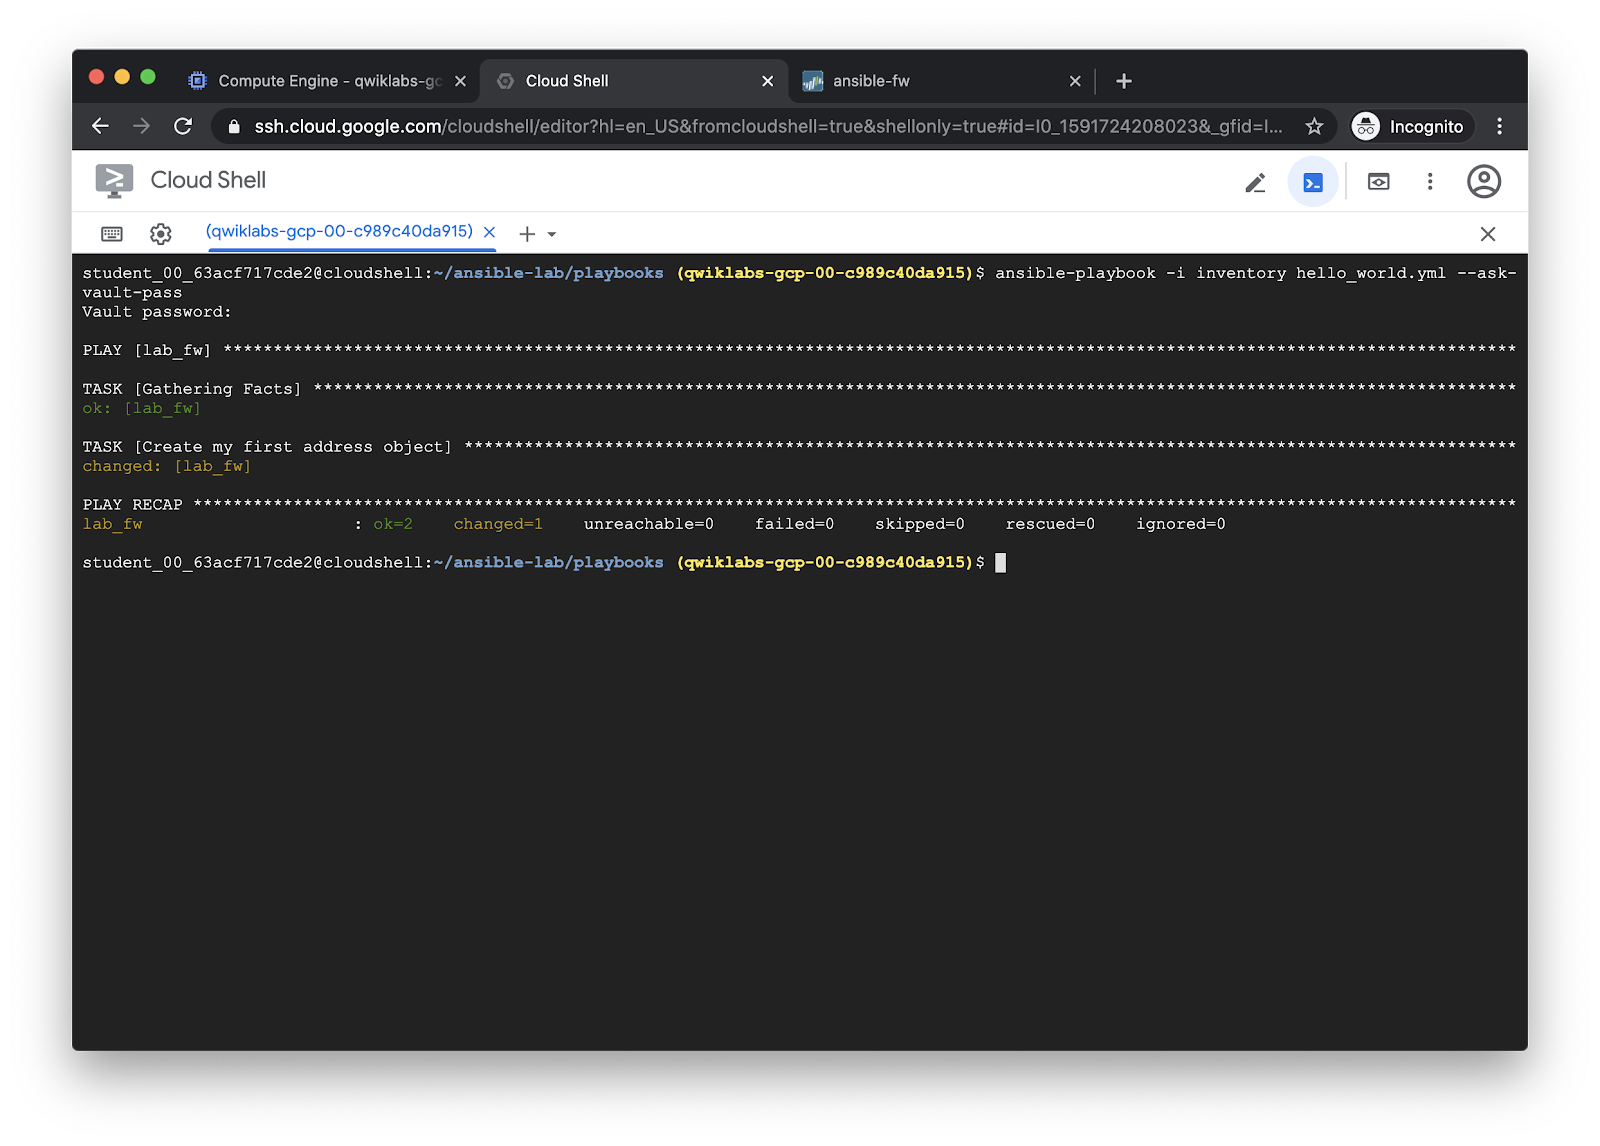Toggle the terminal view button
Image resolution: width=1600 pixels, height=1146 pixels.
click(x=1313, y=182)
